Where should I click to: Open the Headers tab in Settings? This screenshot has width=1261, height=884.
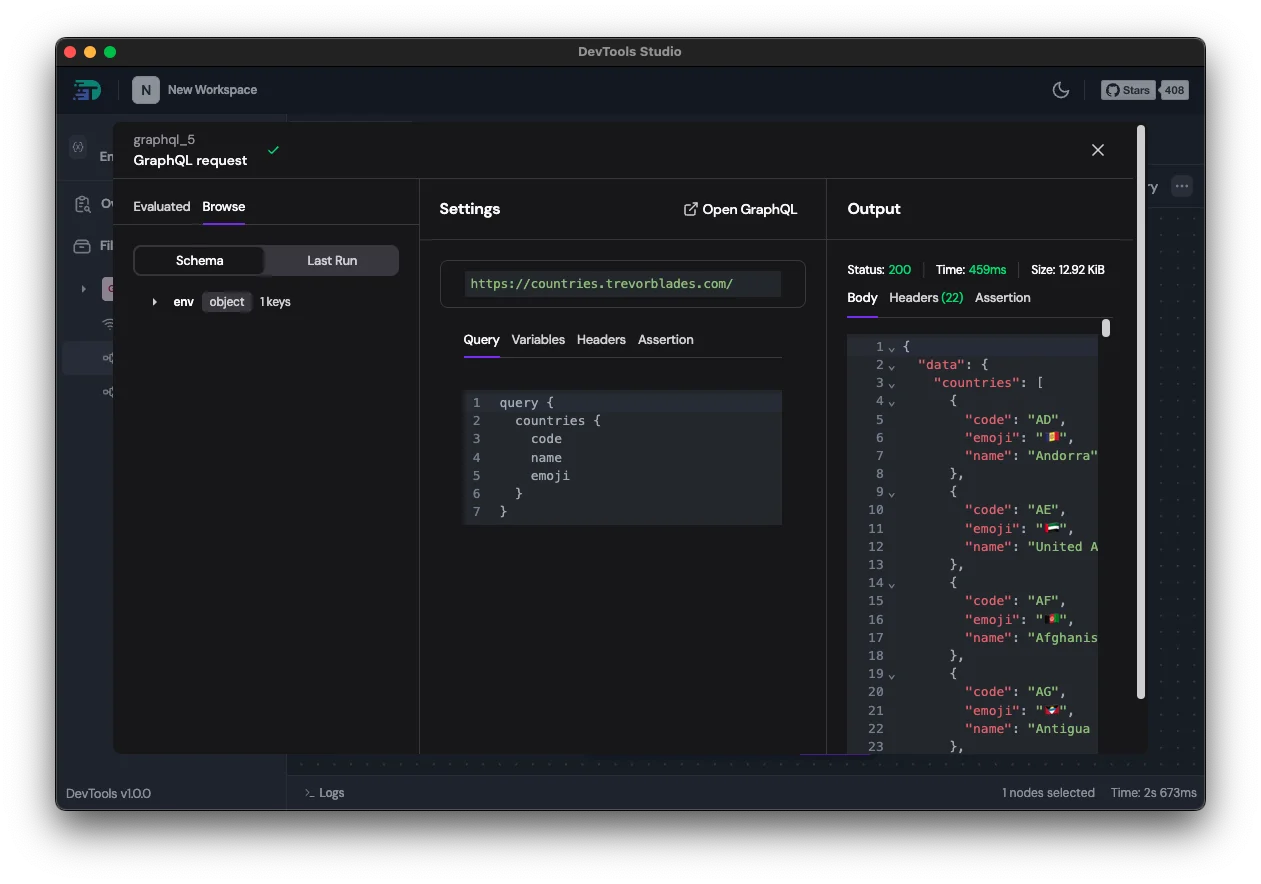click(x=601, y=340)
